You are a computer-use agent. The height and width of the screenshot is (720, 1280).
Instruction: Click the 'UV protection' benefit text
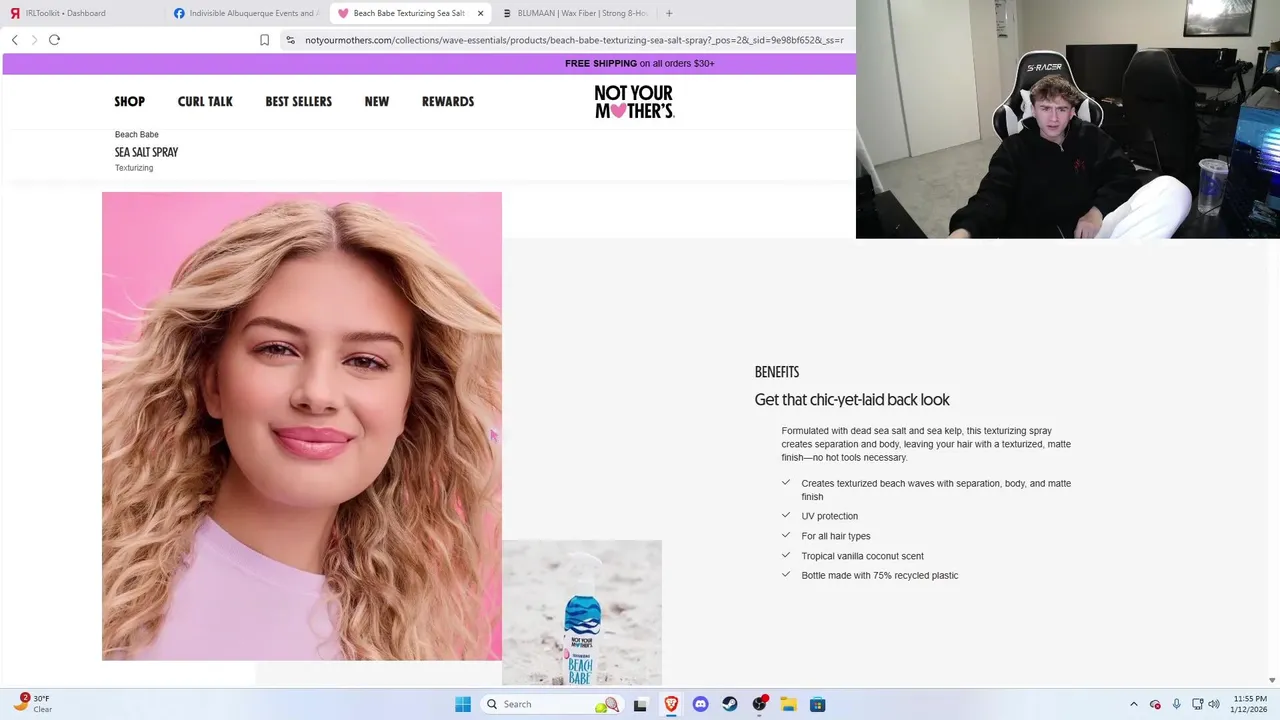point(830,516)
